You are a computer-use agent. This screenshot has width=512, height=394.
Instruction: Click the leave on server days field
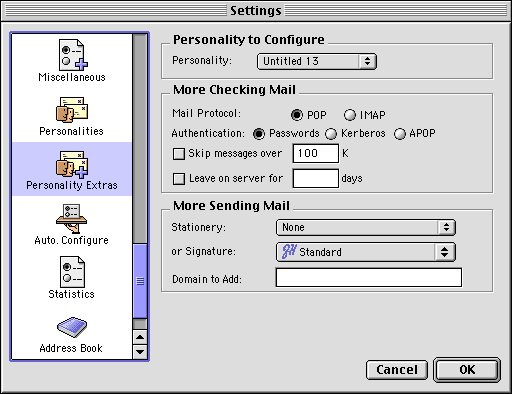click(316, 178)
